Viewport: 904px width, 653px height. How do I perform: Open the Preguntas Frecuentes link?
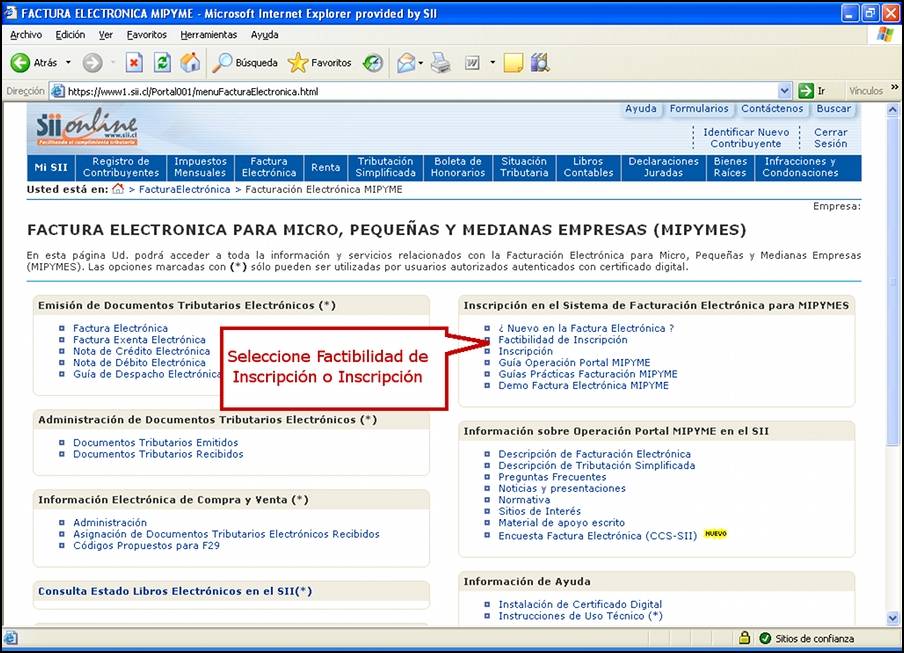point(552,477)
